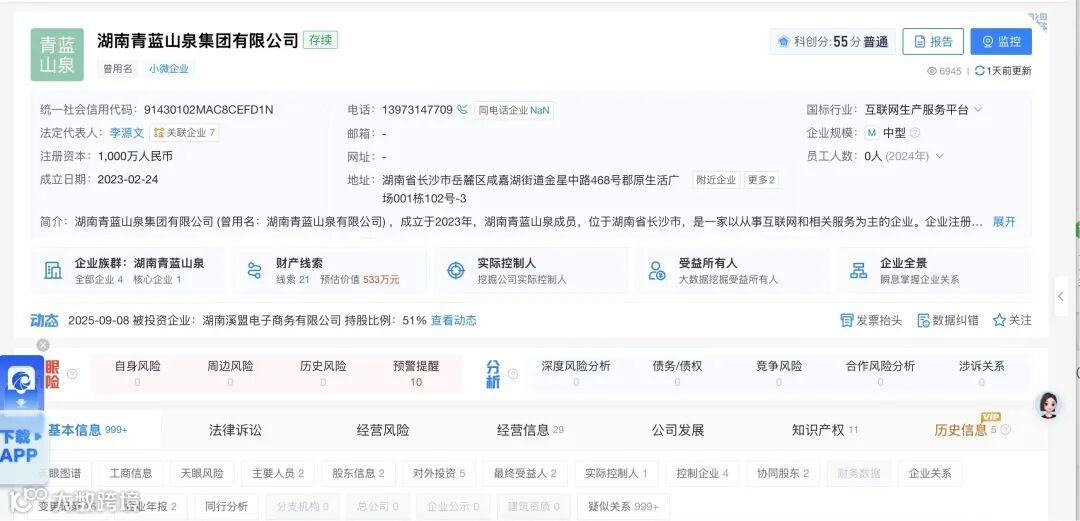Open 合作风险分析
The image size is (1080, 521).
click(880, 374)
